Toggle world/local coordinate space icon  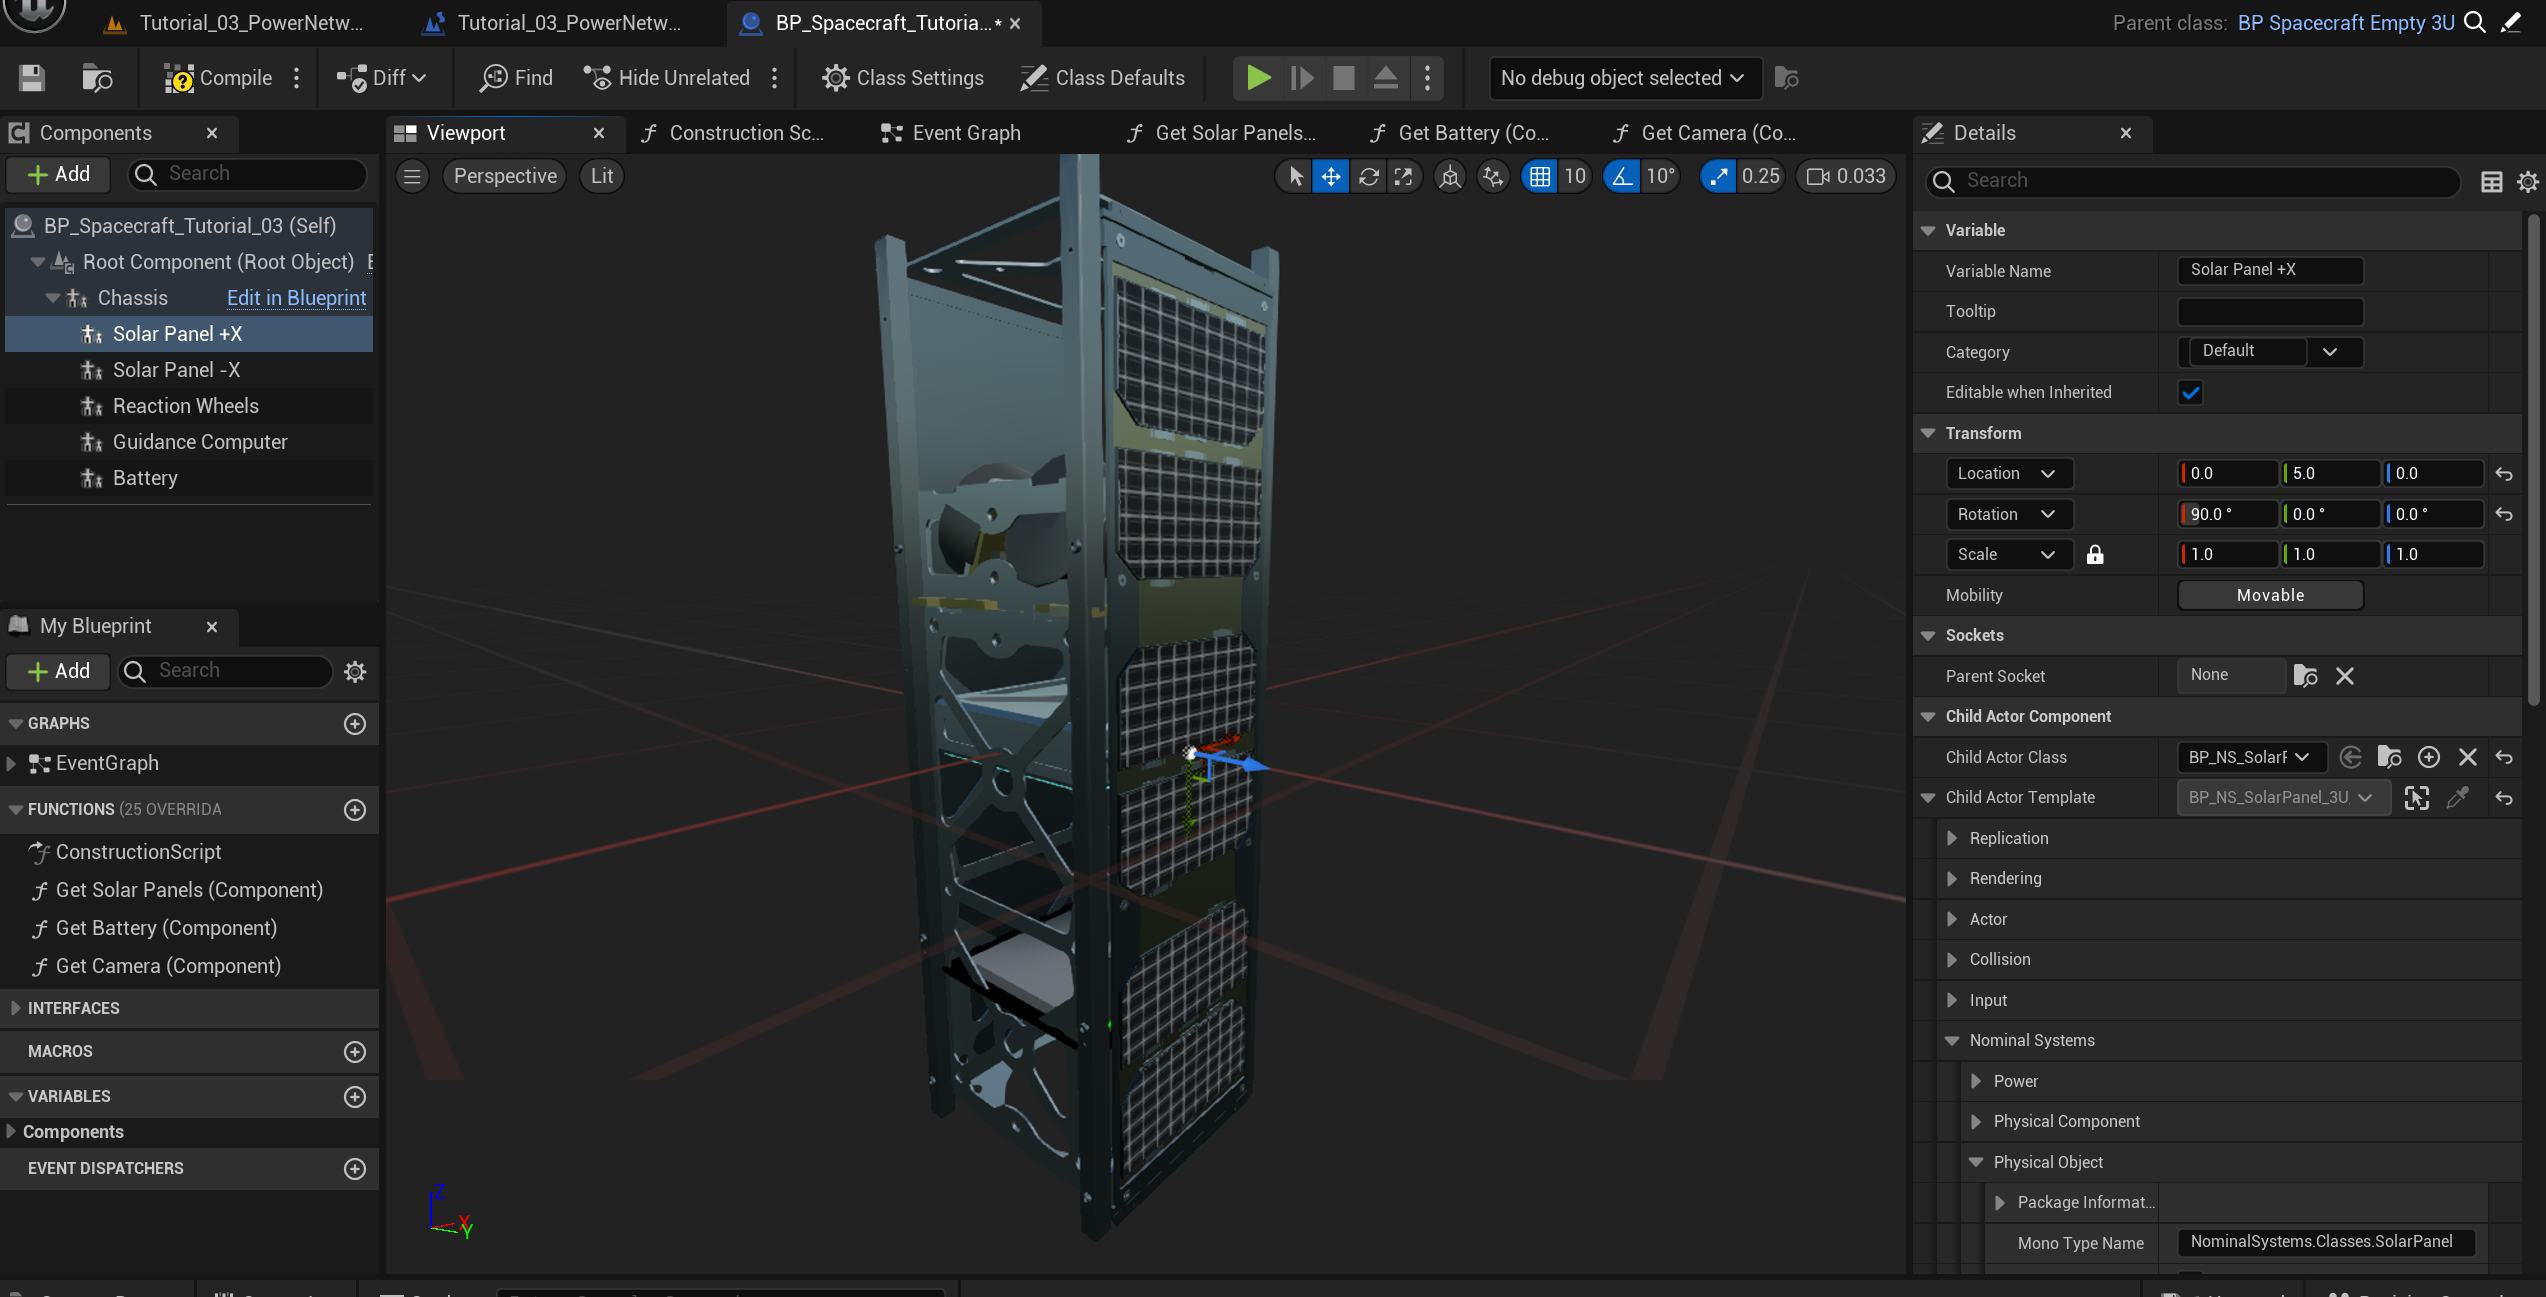(x=1449, y=176)
